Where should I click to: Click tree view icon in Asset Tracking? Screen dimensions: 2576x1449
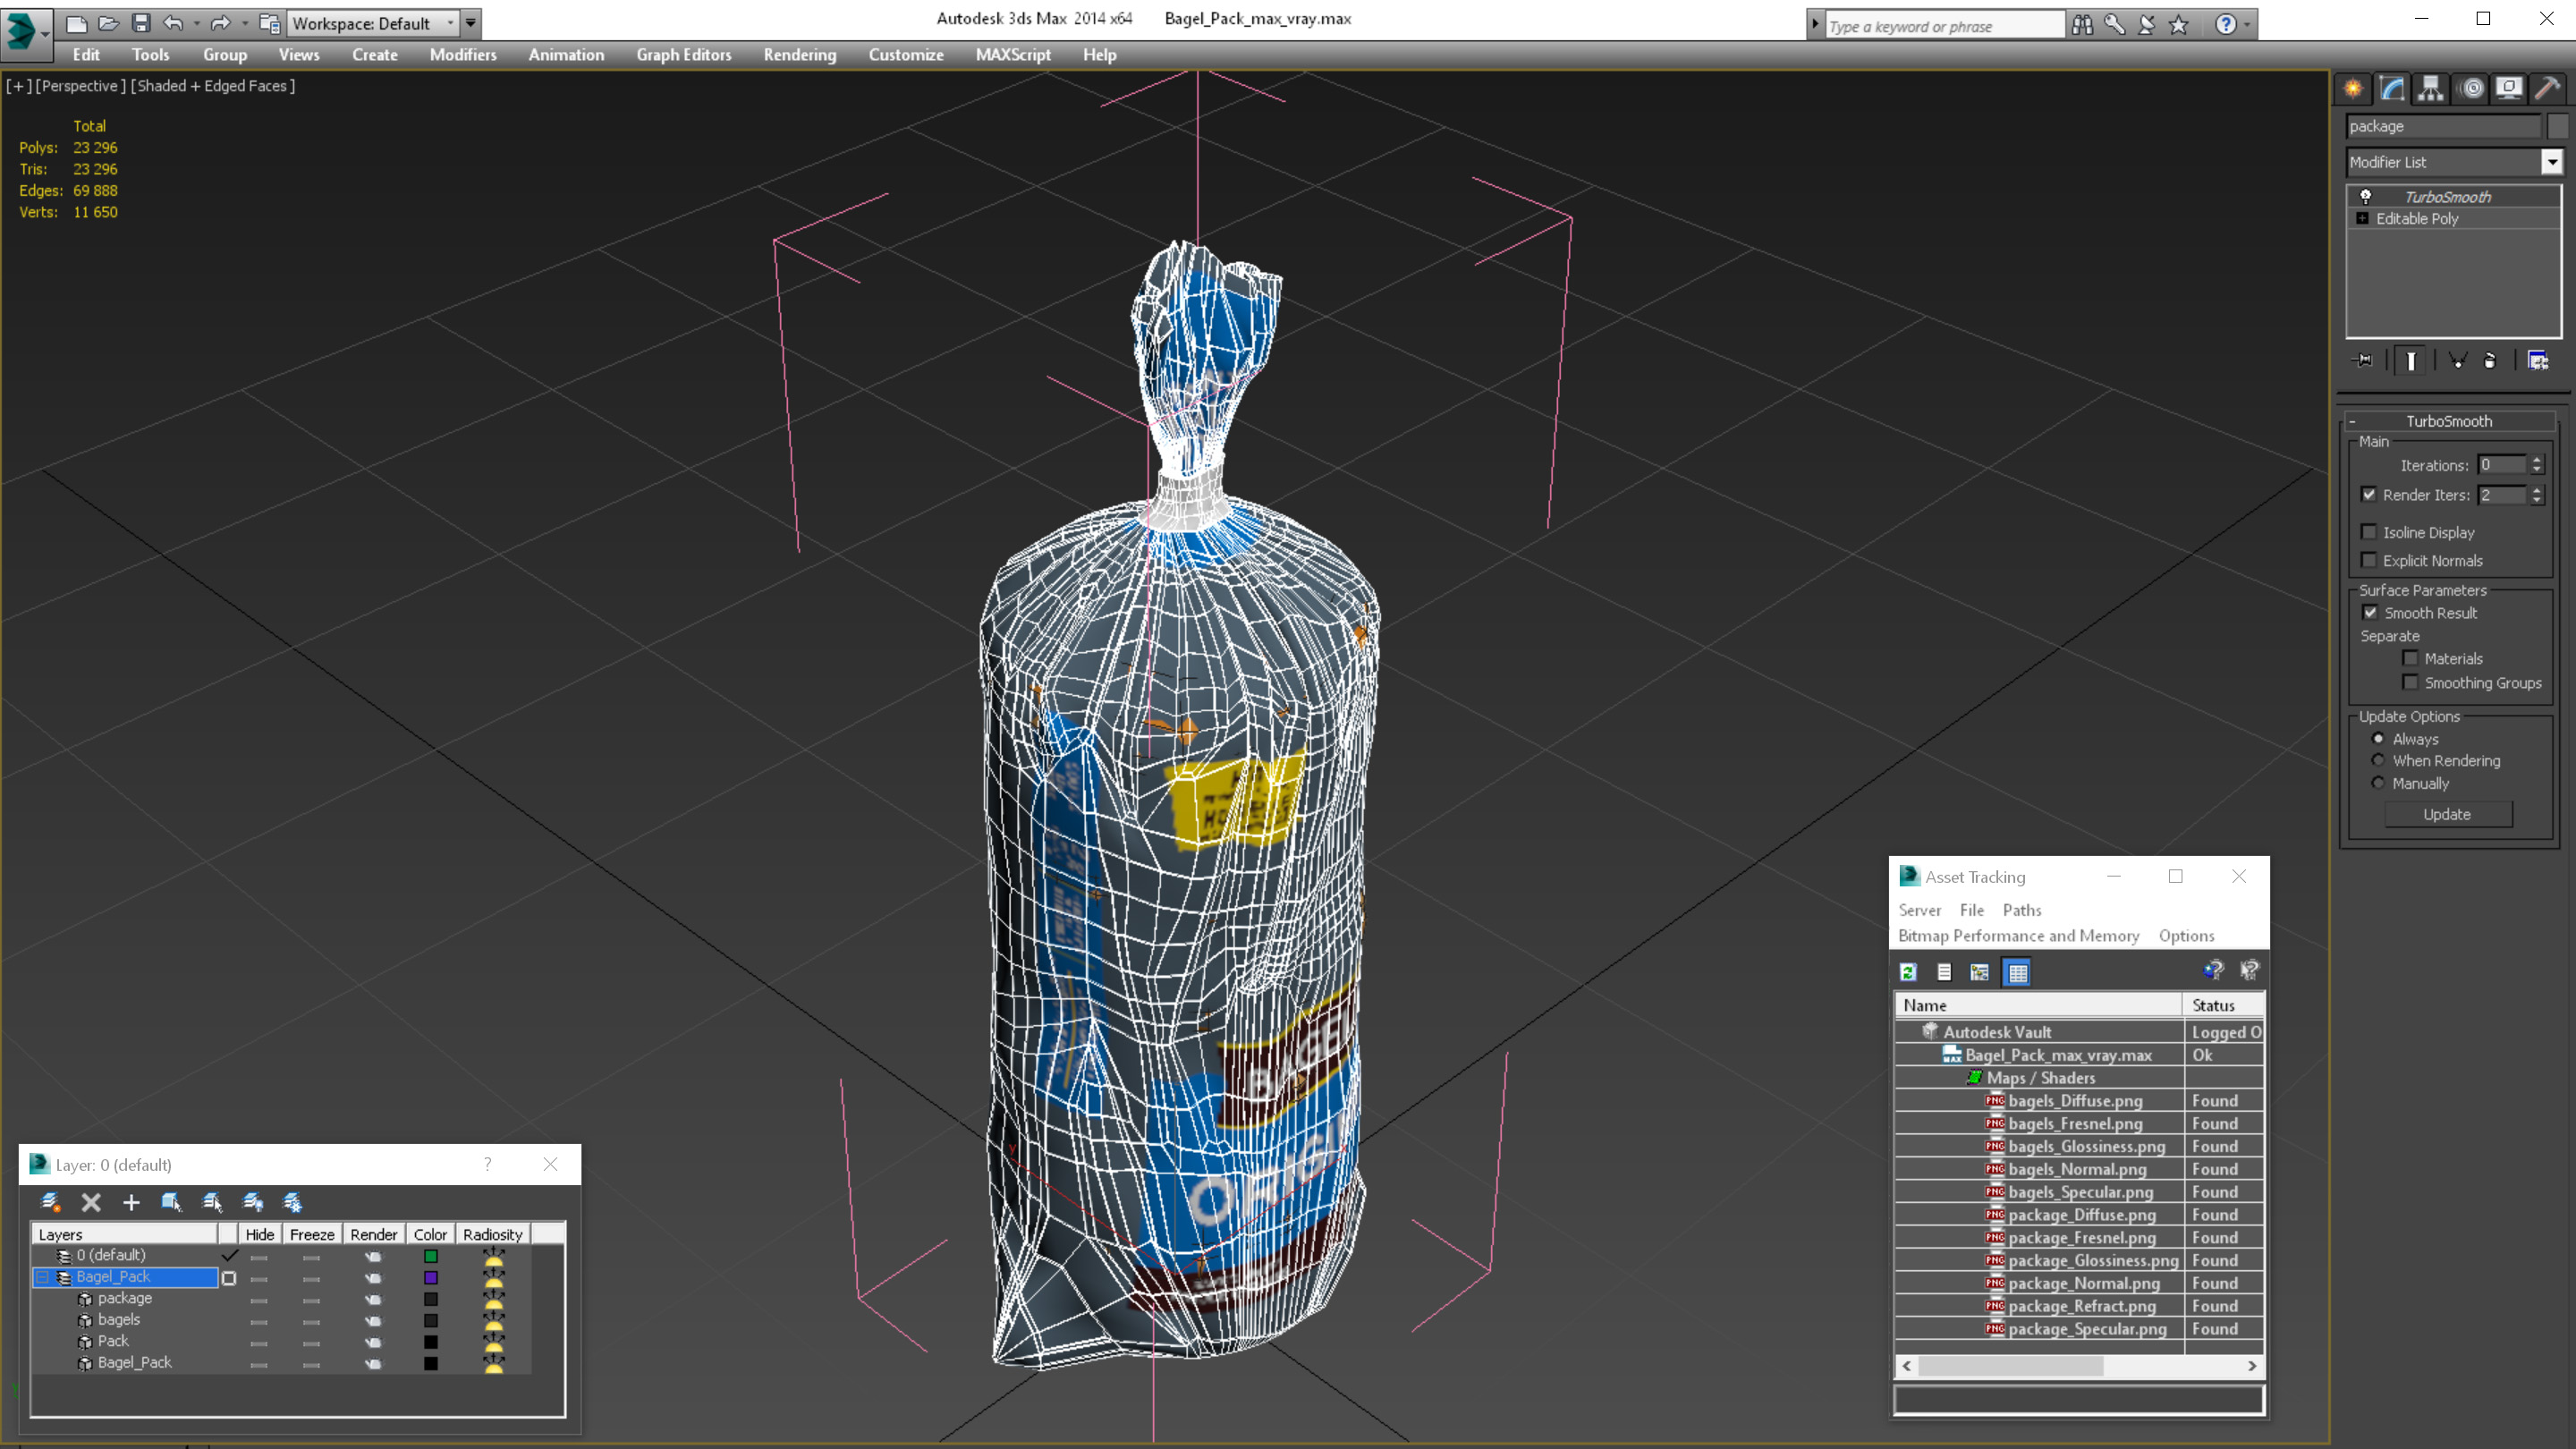[x=1979, y=972]
